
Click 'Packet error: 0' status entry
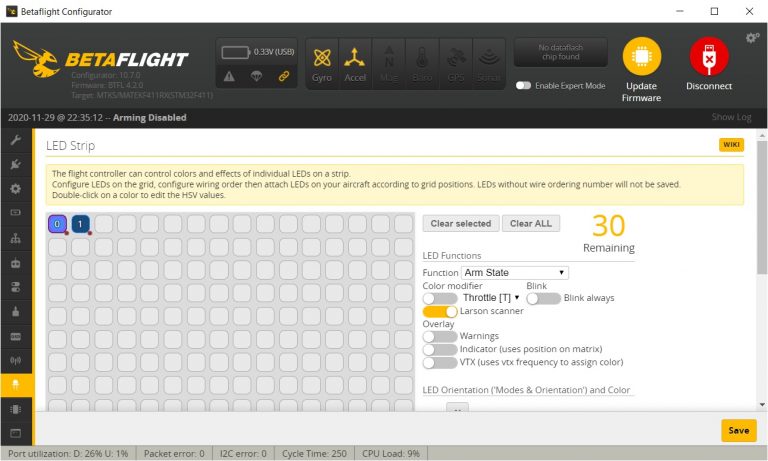point(174,454)
